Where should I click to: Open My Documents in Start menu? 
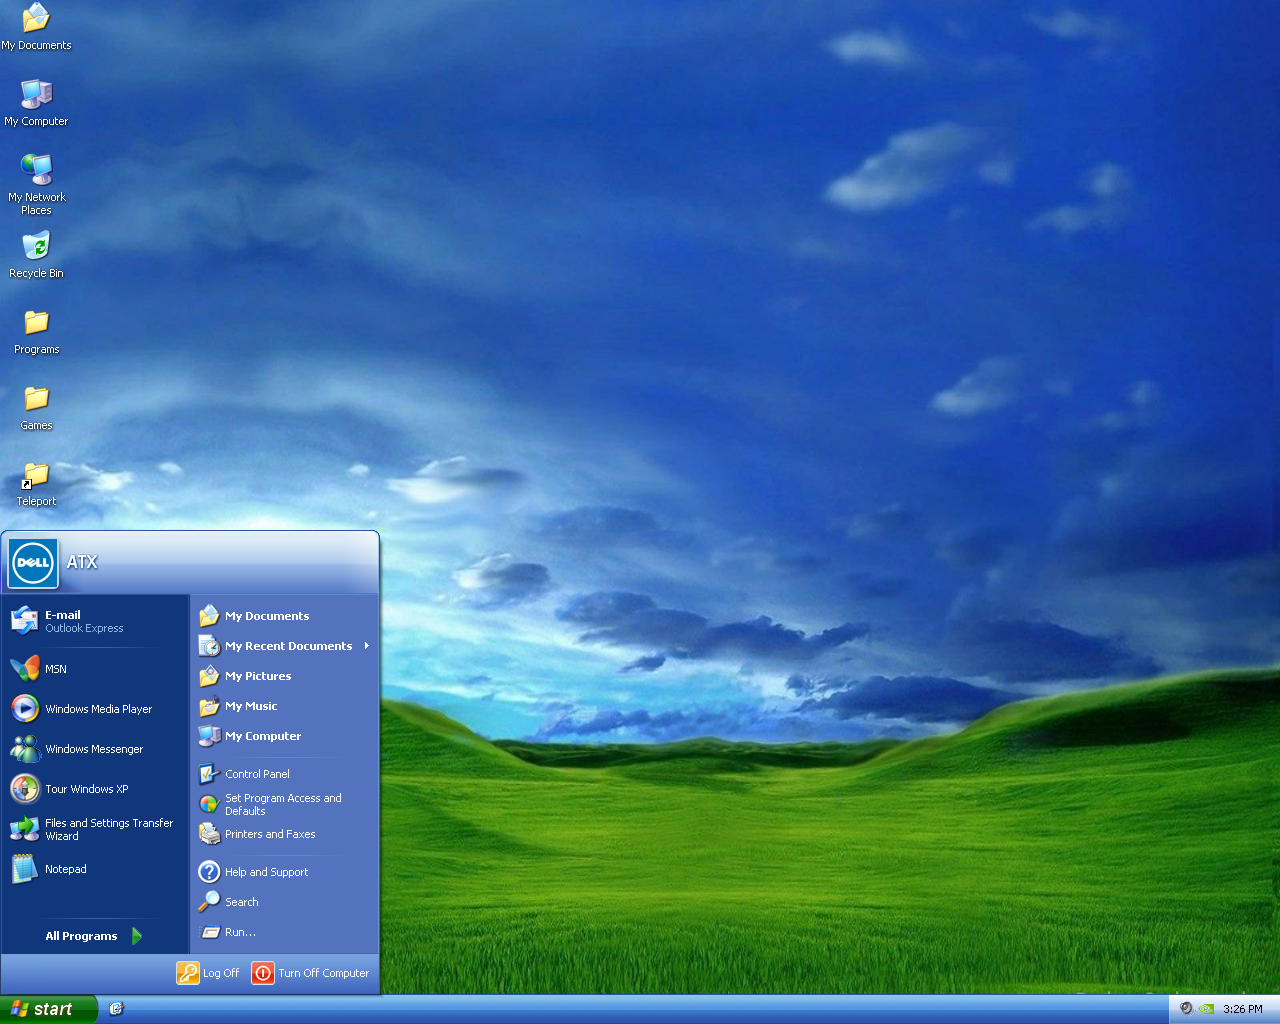[286, 616]
